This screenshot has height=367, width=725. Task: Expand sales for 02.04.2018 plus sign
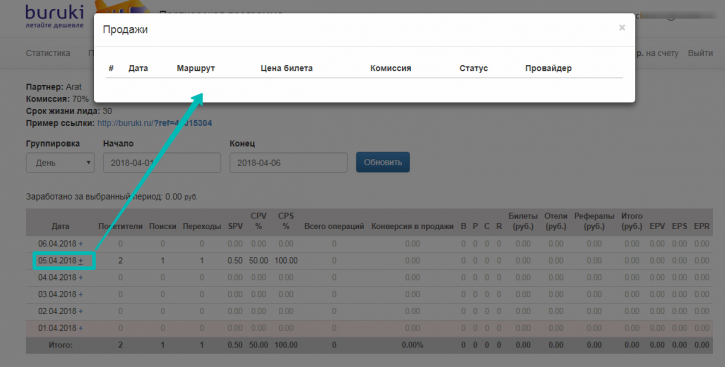pos(81,311)
